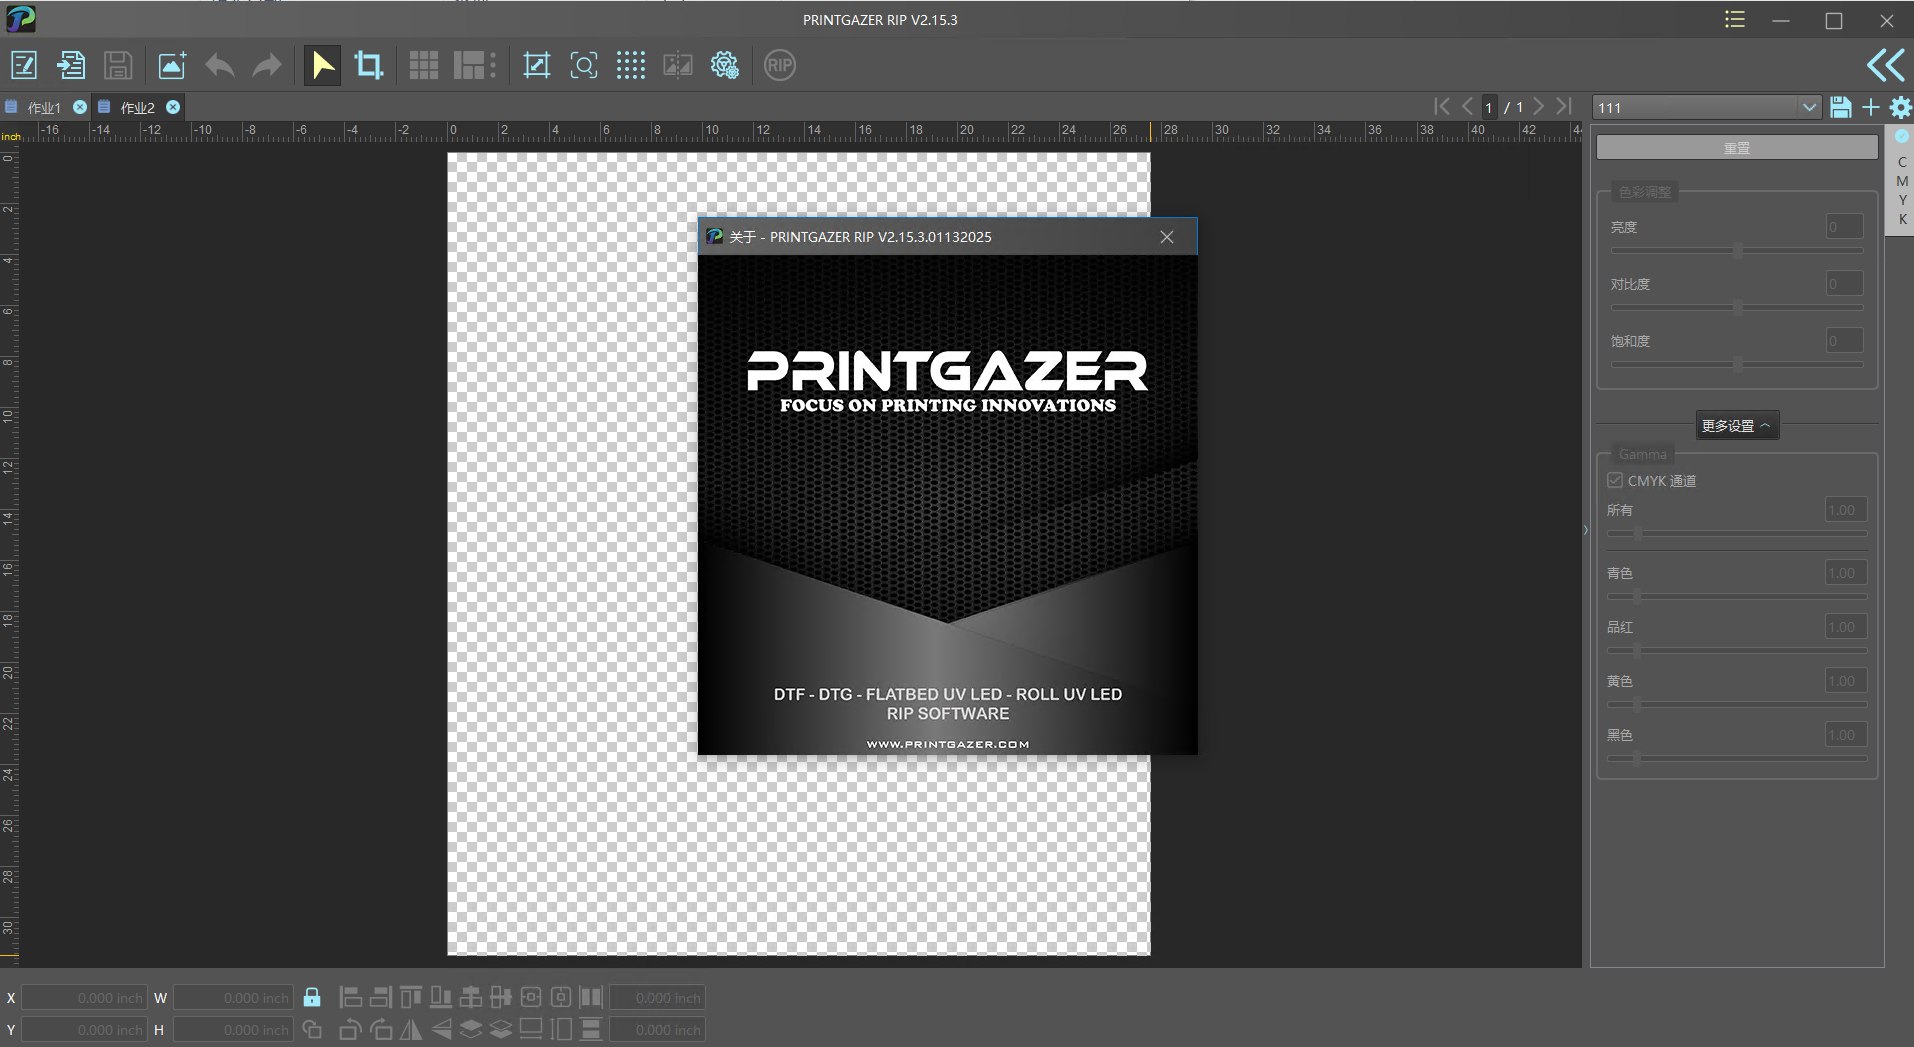Click www.printgazer.com in the about dialog
The height and width of the screenshot is (1047, 1914).
tap(947, 744)
